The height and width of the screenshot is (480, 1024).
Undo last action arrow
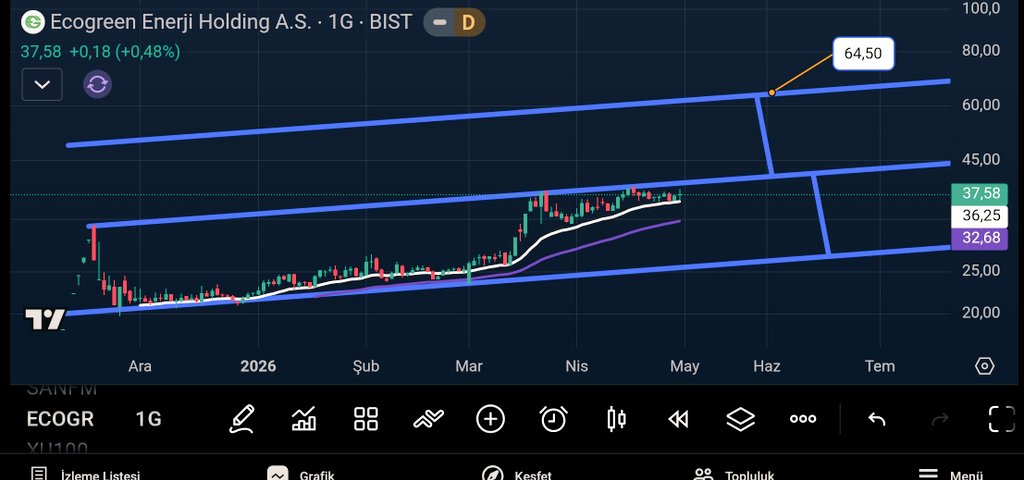click(877, 419)
